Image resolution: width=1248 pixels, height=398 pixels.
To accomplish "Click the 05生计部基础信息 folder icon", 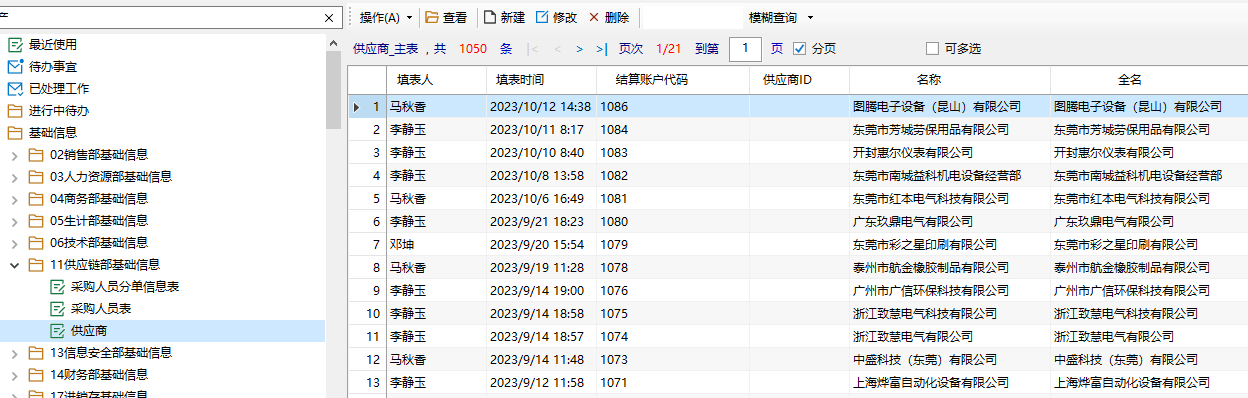I will (x=37, y=221).
